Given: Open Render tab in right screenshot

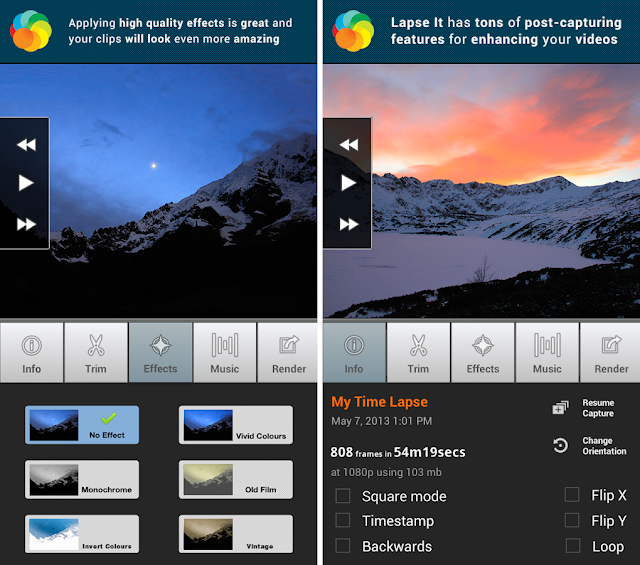Looking at the screenshot, I should pyautogui.click(x=610, y=353).
